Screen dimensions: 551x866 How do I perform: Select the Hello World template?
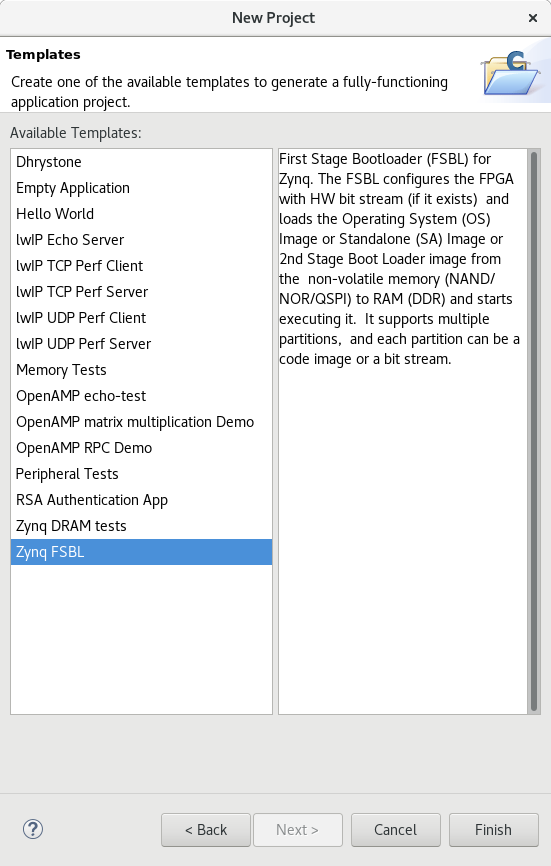tap(141, 214)
